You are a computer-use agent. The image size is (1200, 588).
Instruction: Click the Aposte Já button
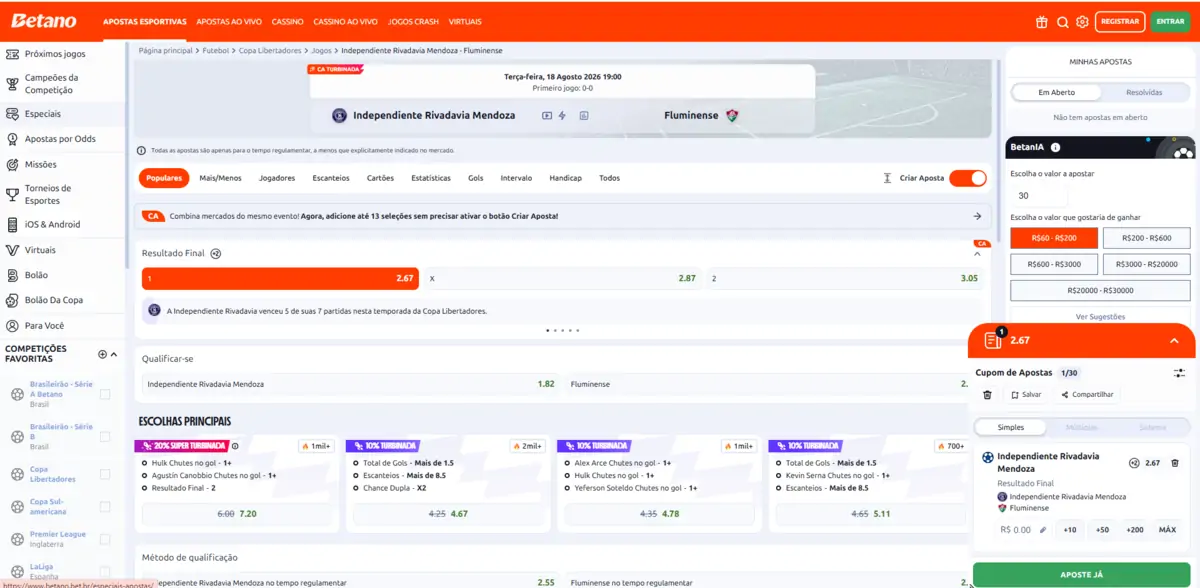click(x=1082, y=575)
